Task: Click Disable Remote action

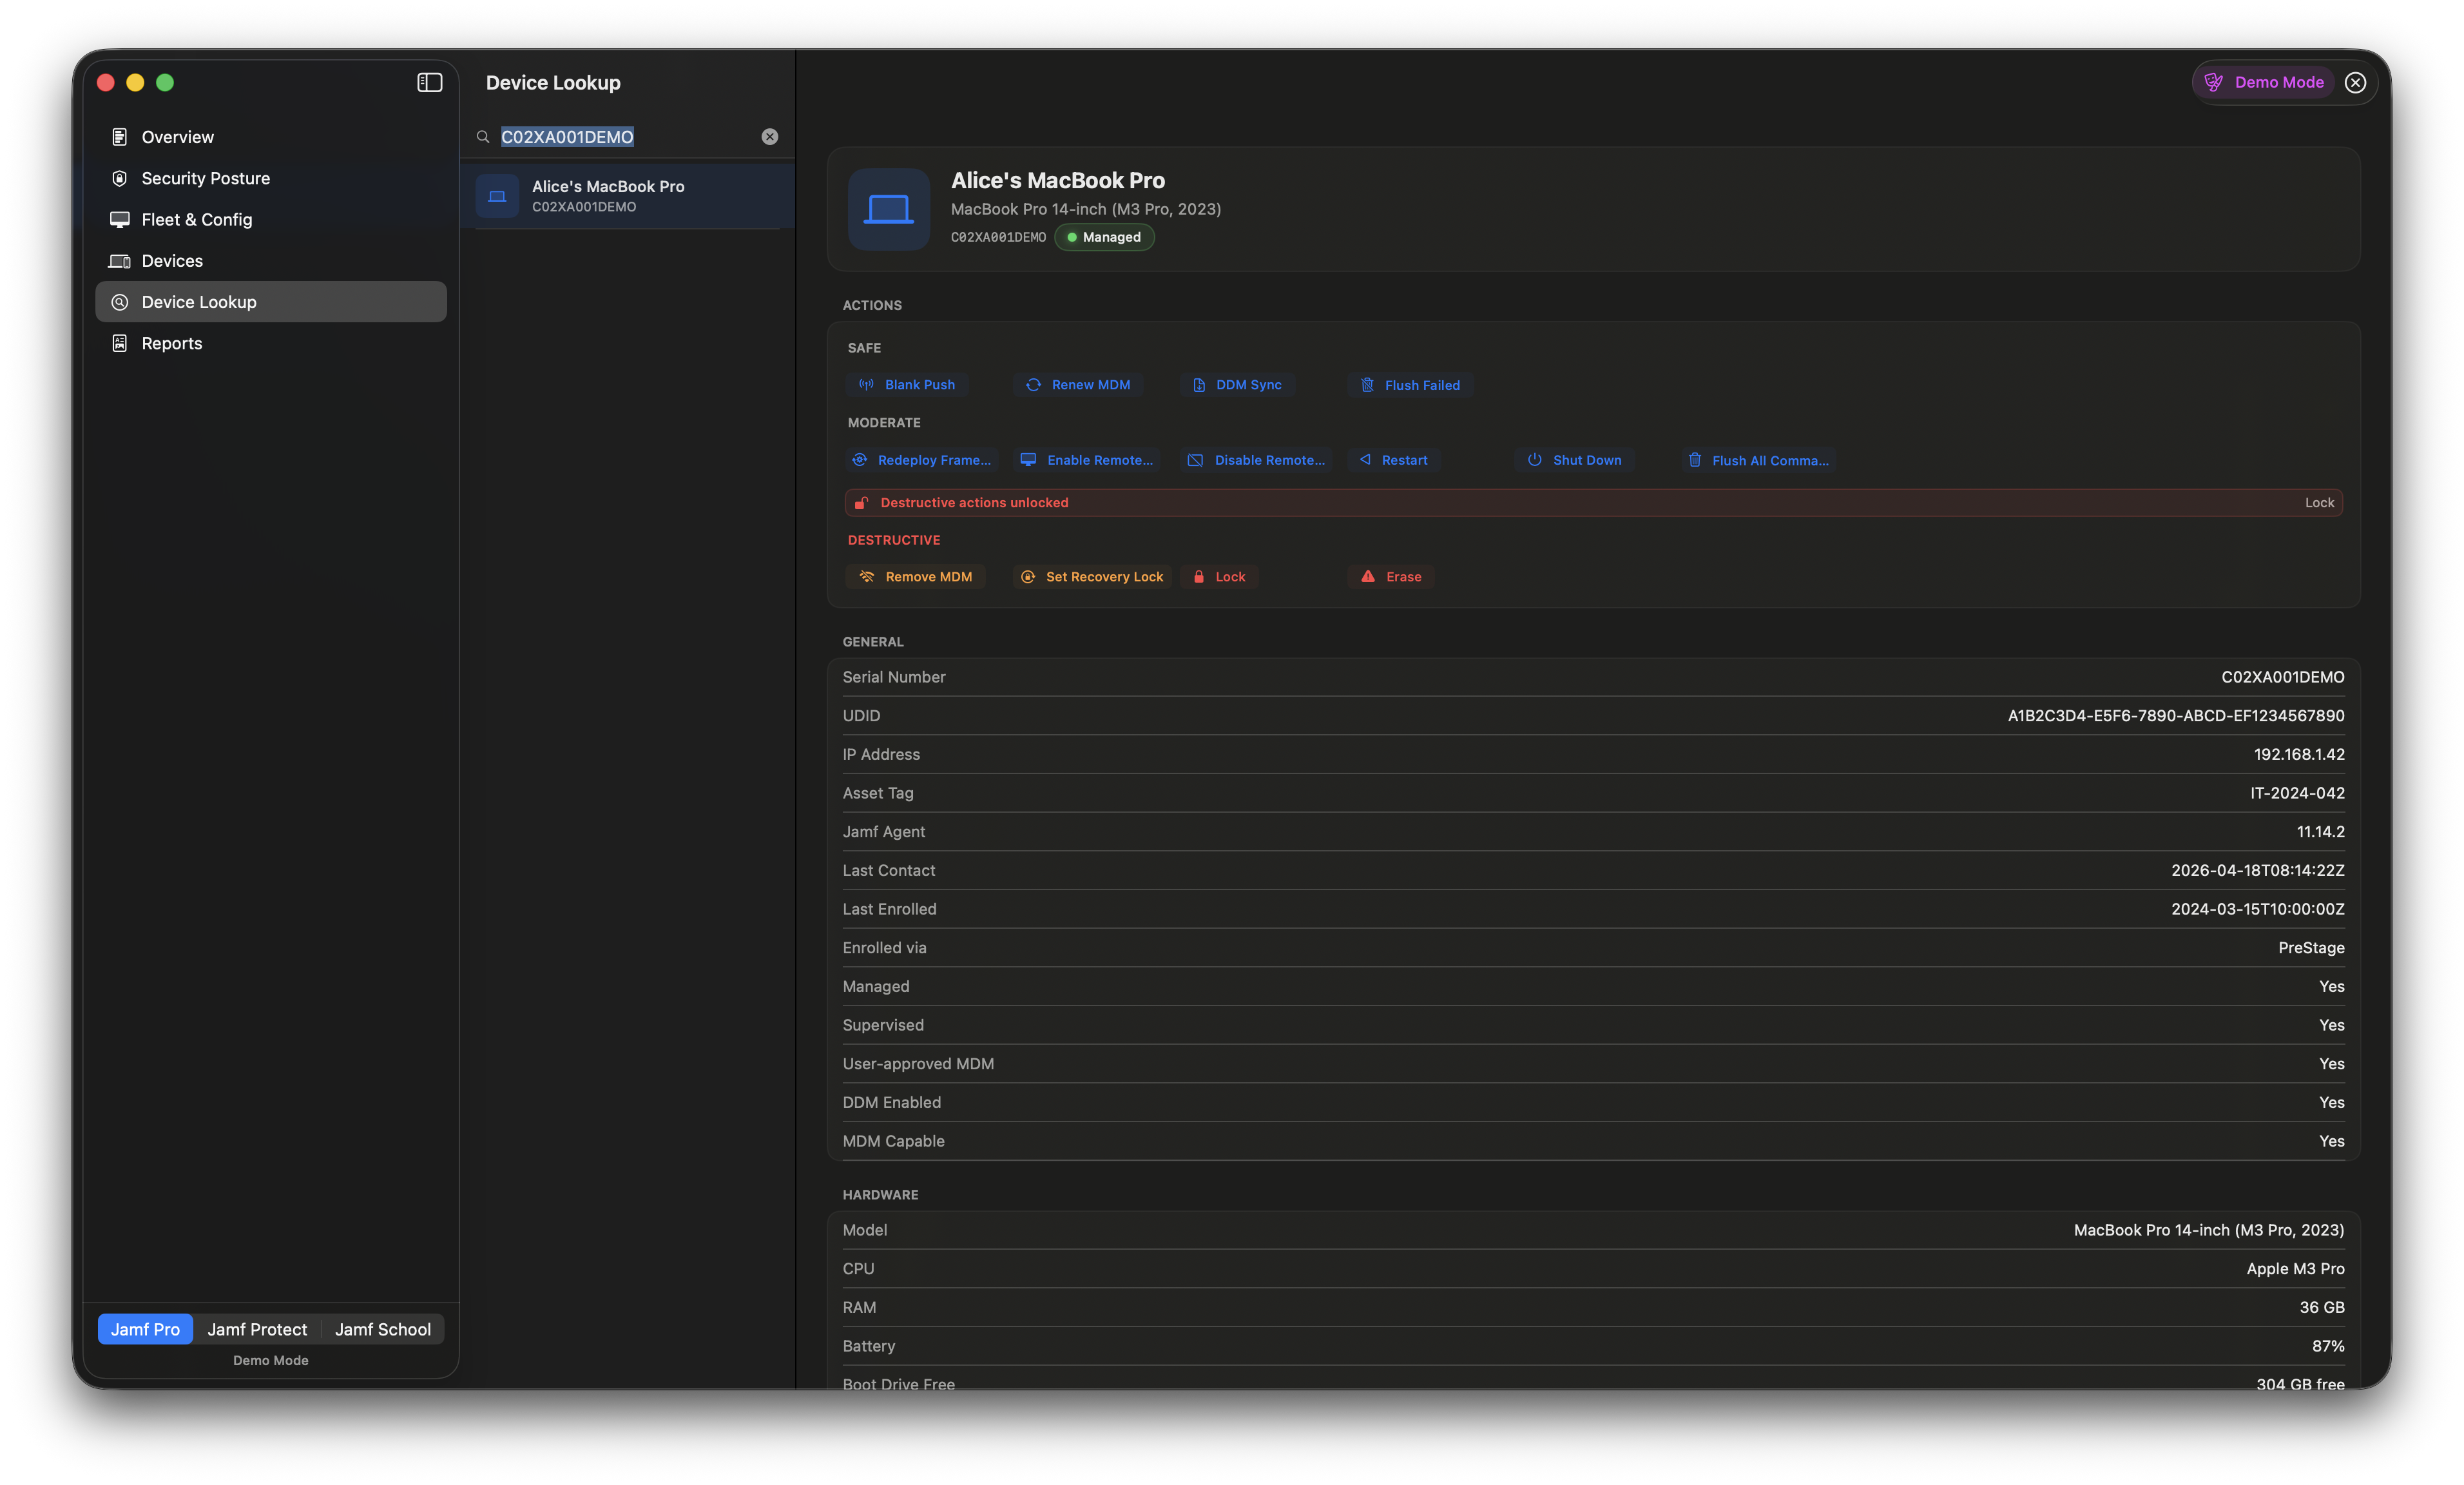Action: (x=1256, y=460)
